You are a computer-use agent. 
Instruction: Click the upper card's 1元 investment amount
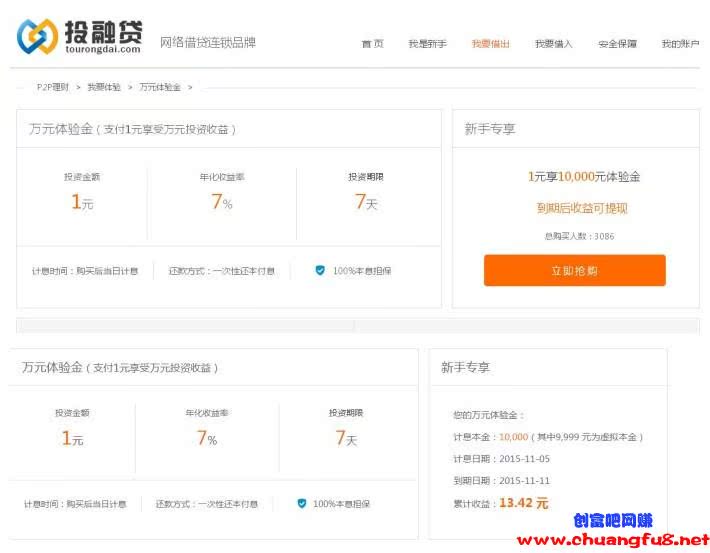coord(82,202)
